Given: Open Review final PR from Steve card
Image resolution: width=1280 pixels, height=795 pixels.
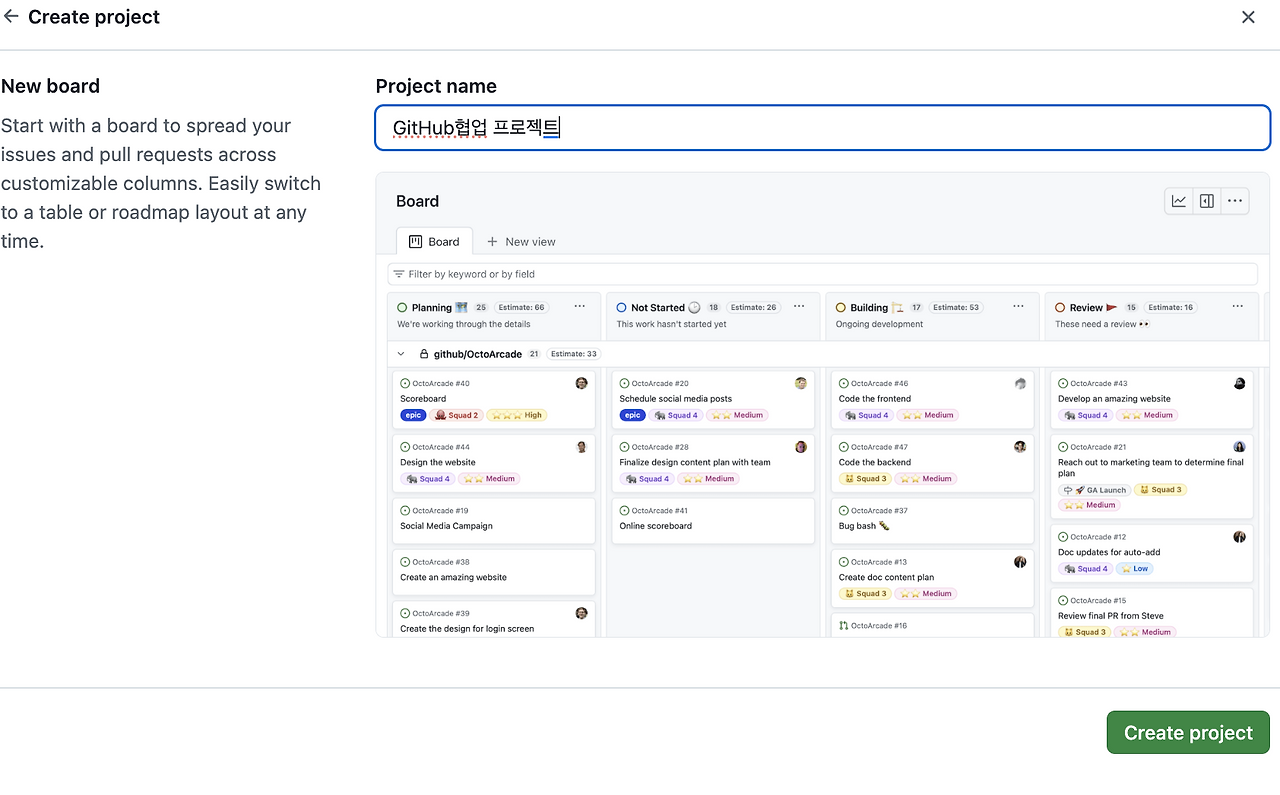Looking at the screenshot, I should click(x=1152, y=614).
